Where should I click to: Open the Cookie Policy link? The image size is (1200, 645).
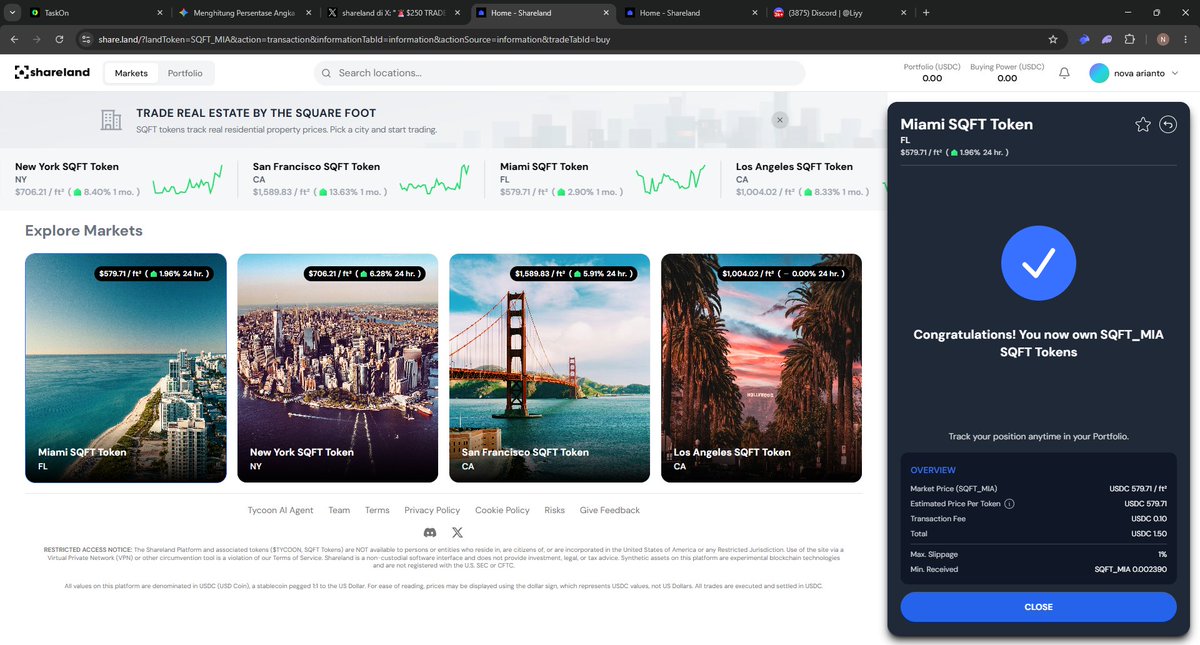coord(502,510)
